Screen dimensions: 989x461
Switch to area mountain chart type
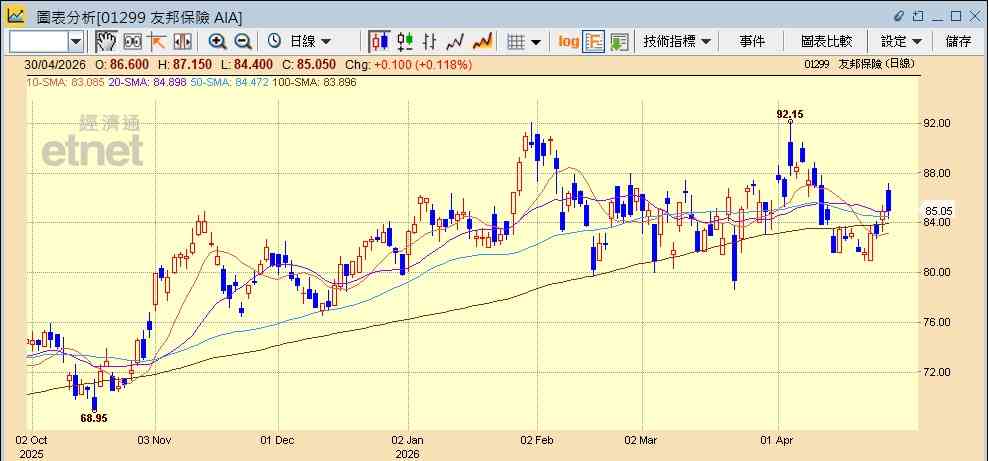[x=483, y=42]
